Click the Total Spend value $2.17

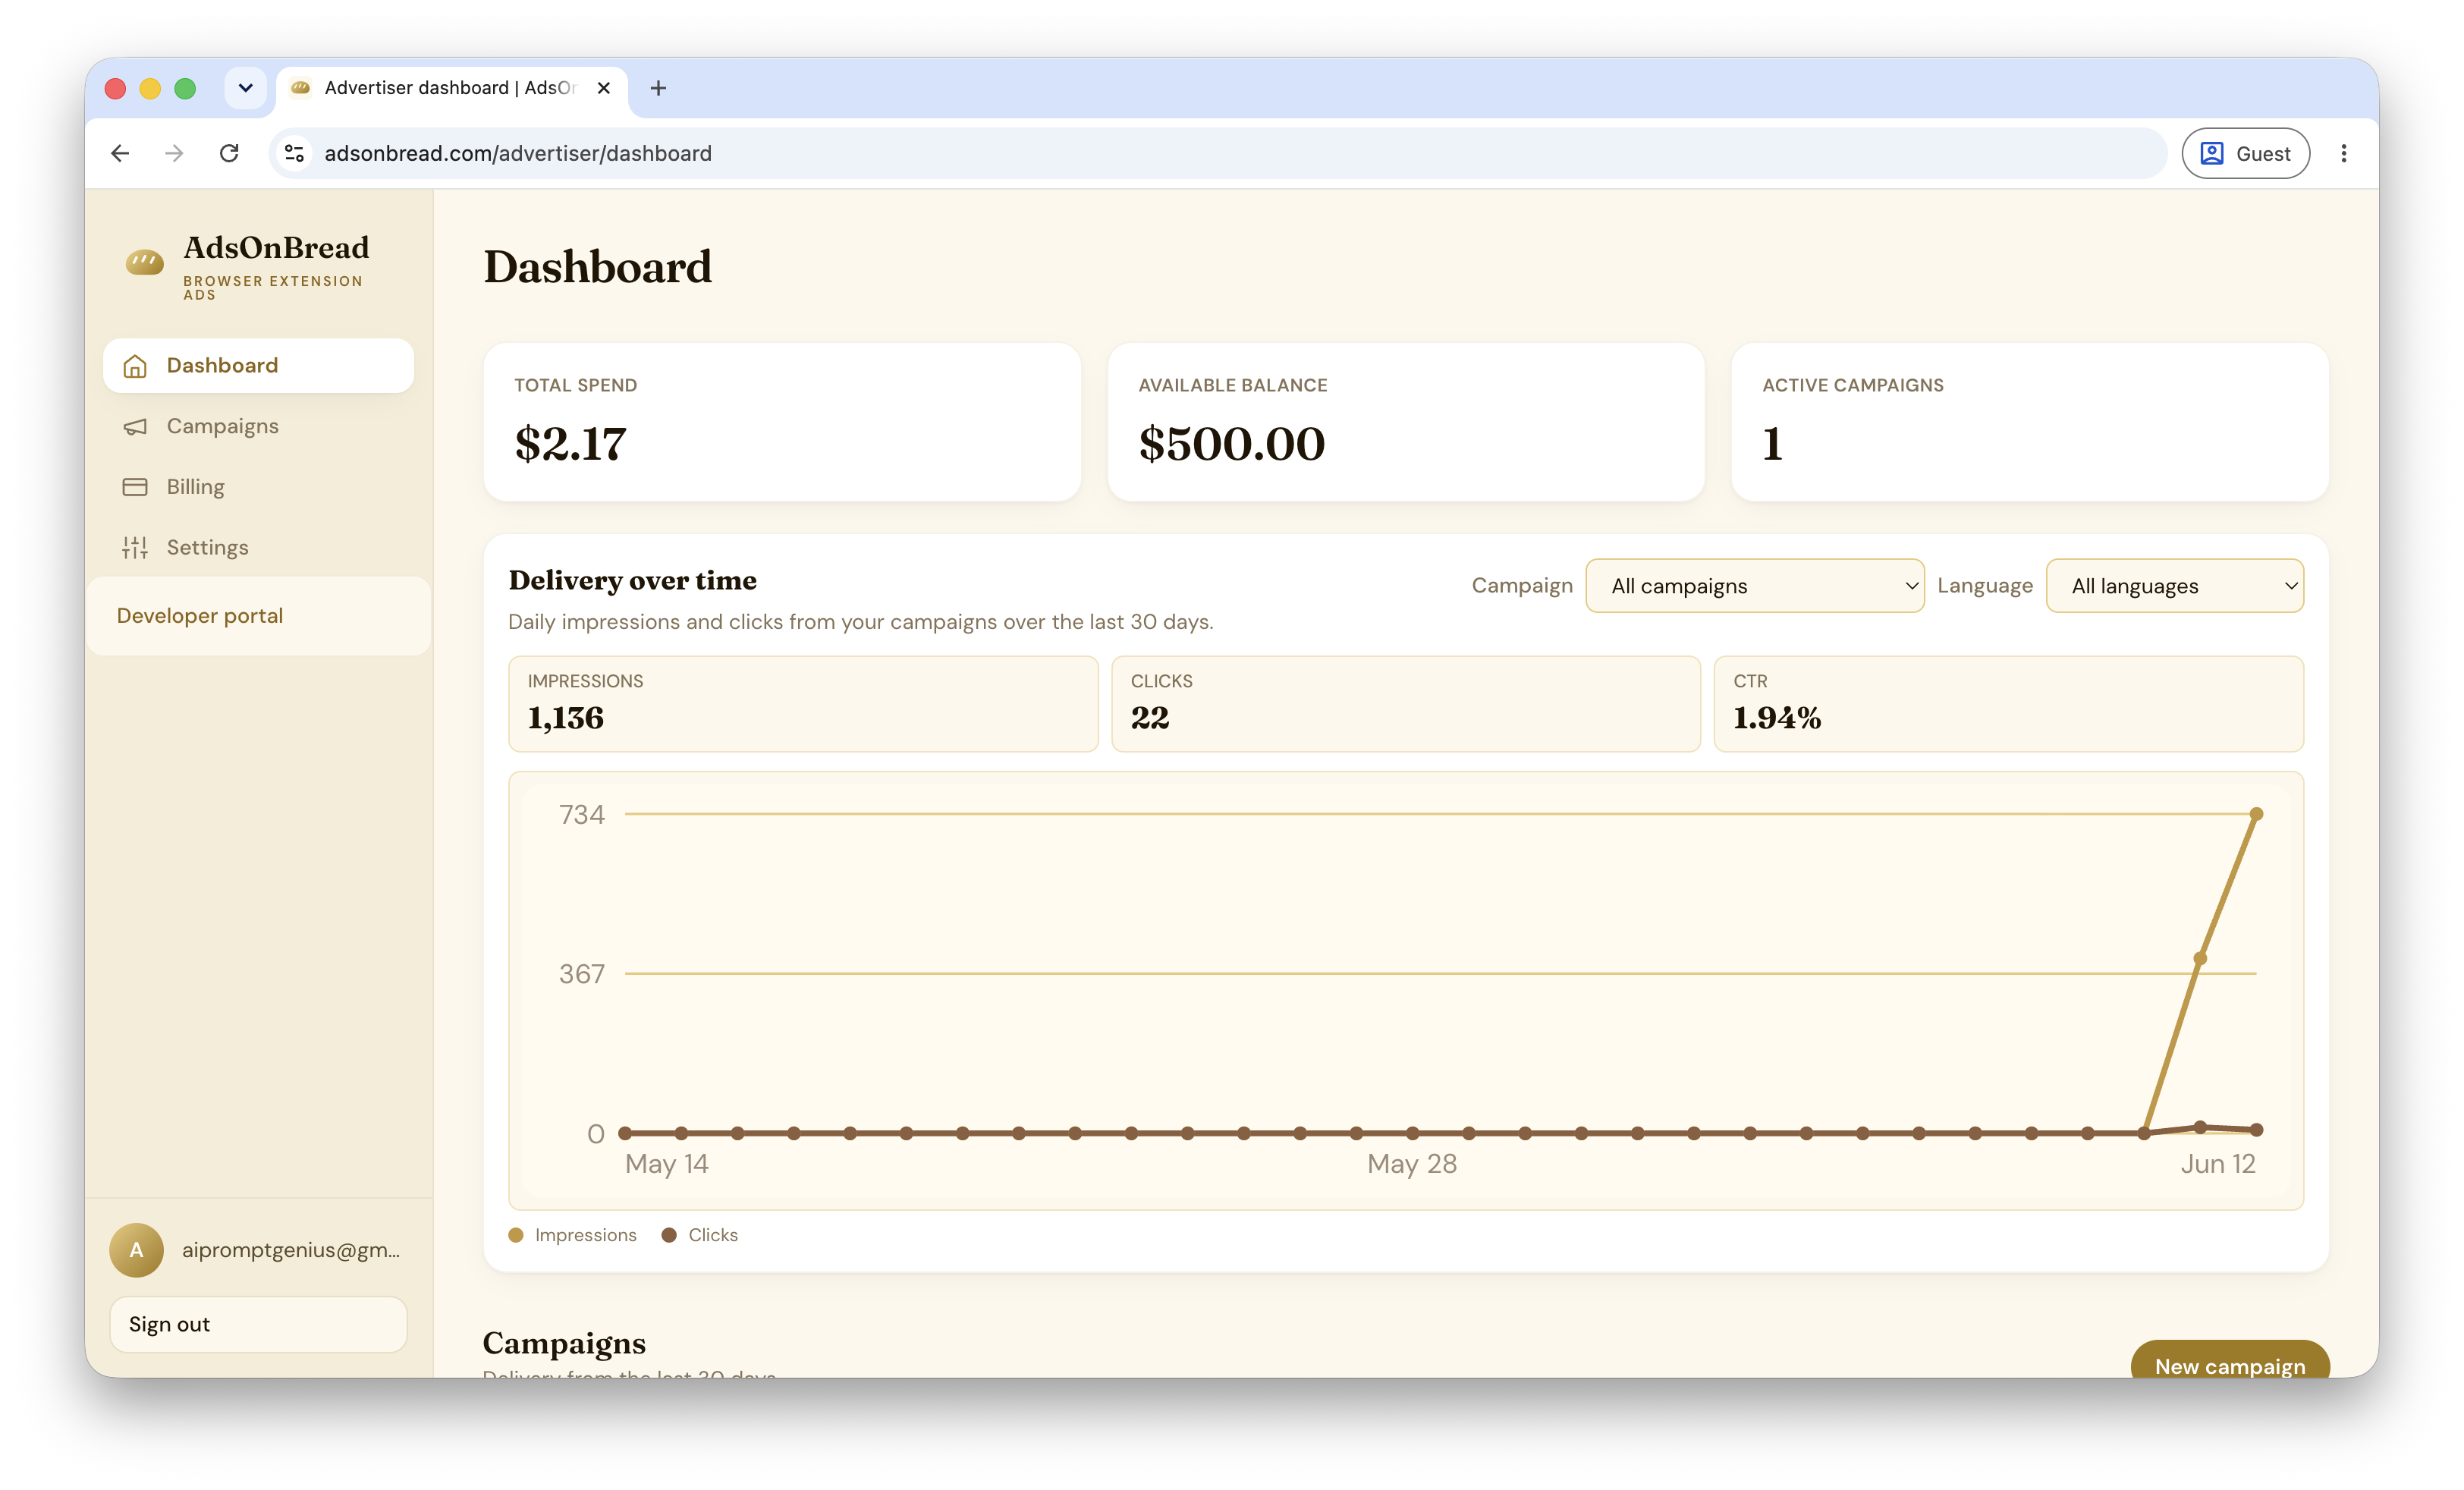(570, 443)
